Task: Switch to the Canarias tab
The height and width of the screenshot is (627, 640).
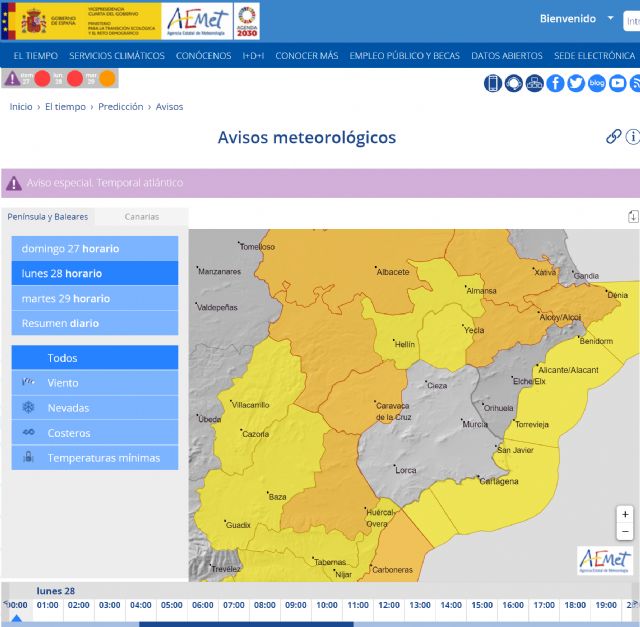Action: (x=141, y=217)
